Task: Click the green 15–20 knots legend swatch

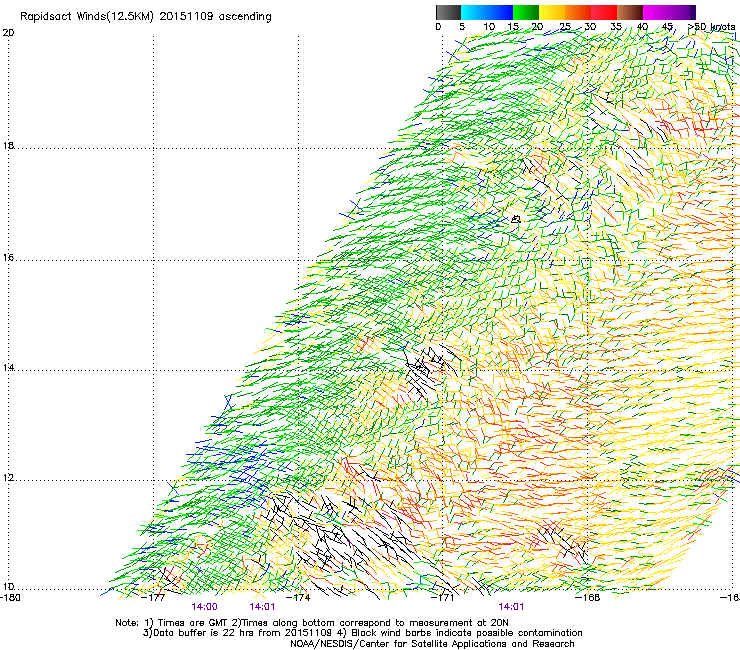Action: click(x=526, y=12)
